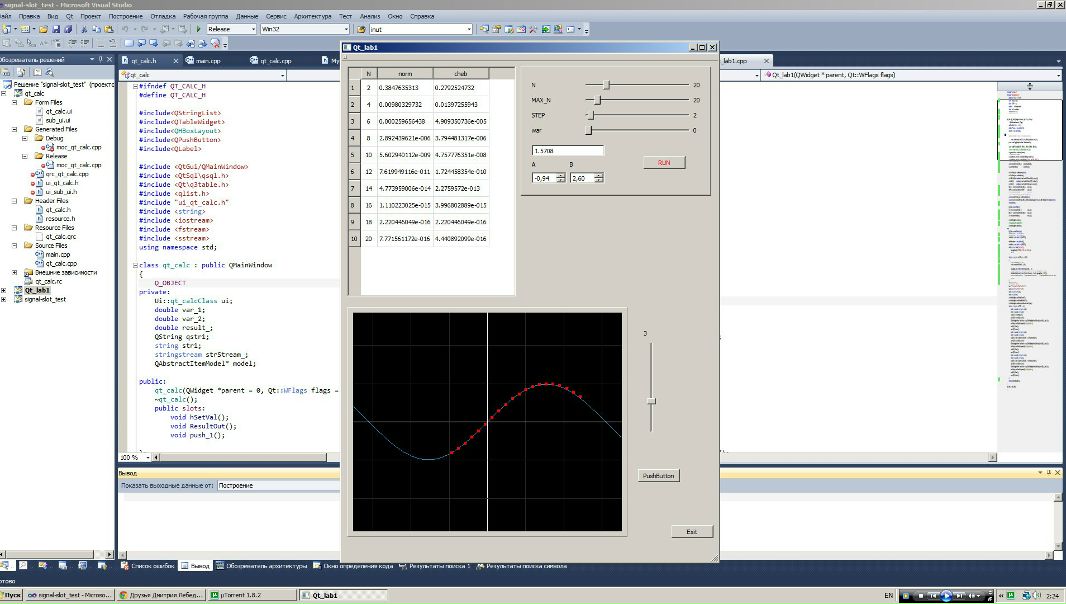Image resolution: width=1066 pixels, height=604 pixels.
Task: Click the MAX_N slider handle
Action: point(599,100)
